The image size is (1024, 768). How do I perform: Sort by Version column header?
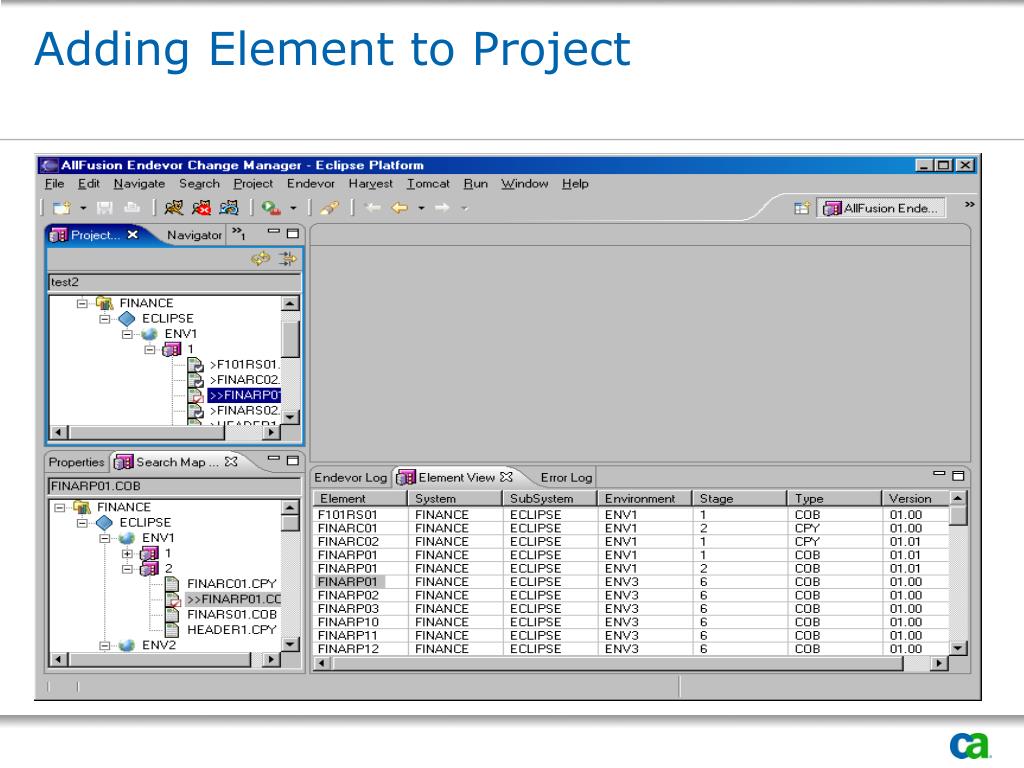point(915,498)
